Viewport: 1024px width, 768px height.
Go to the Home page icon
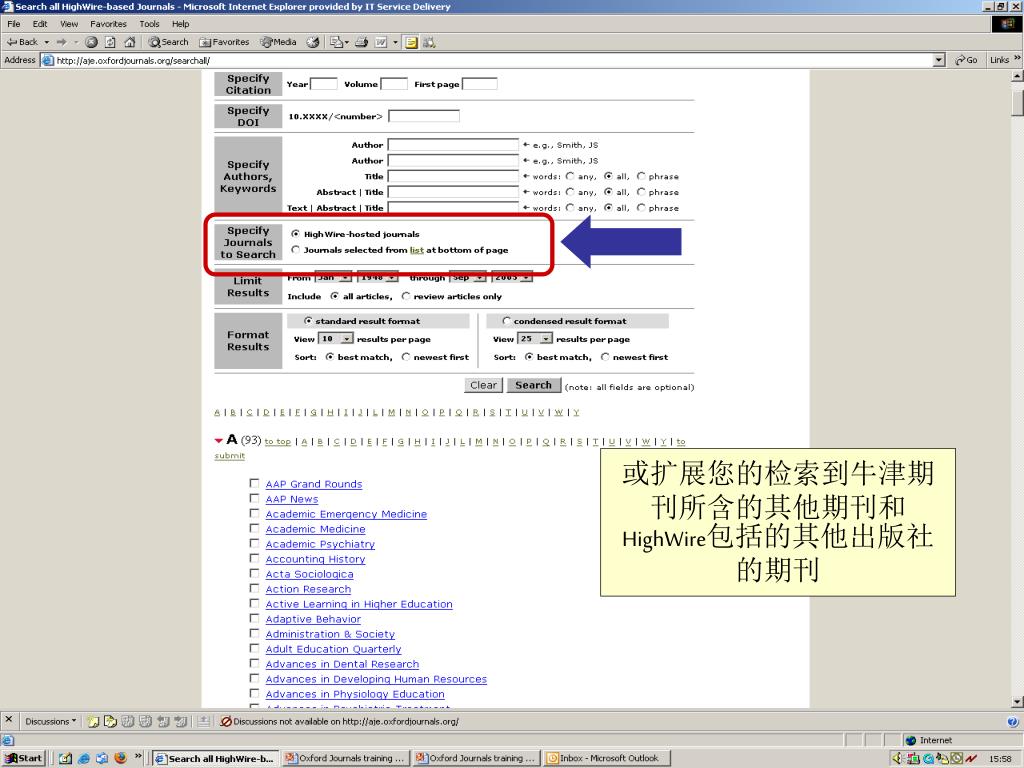point(129,42)
